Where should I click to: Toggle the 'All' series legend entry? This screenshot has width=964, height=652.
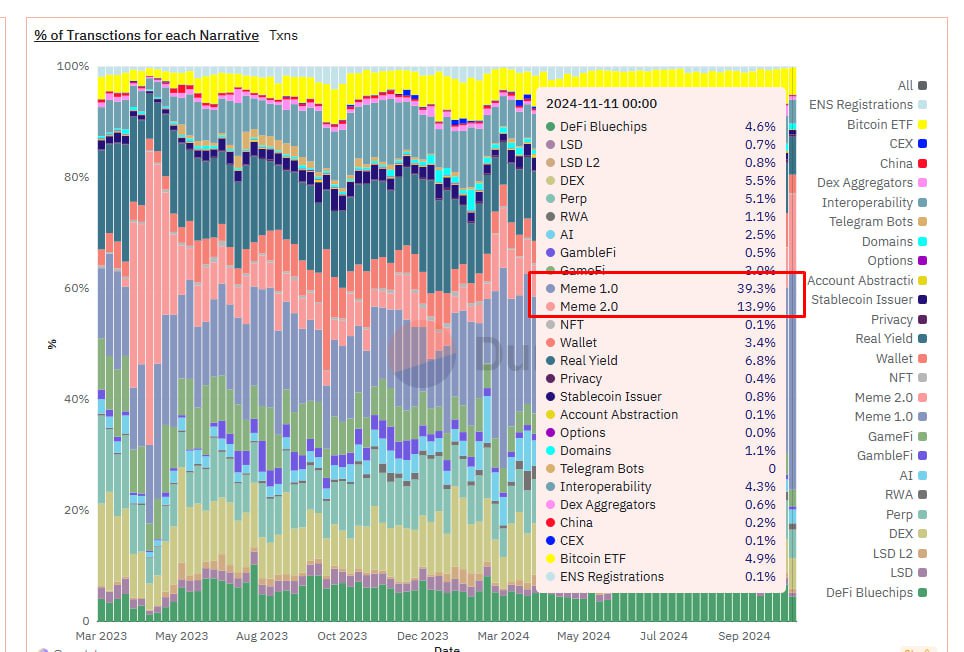pos(905,86)
